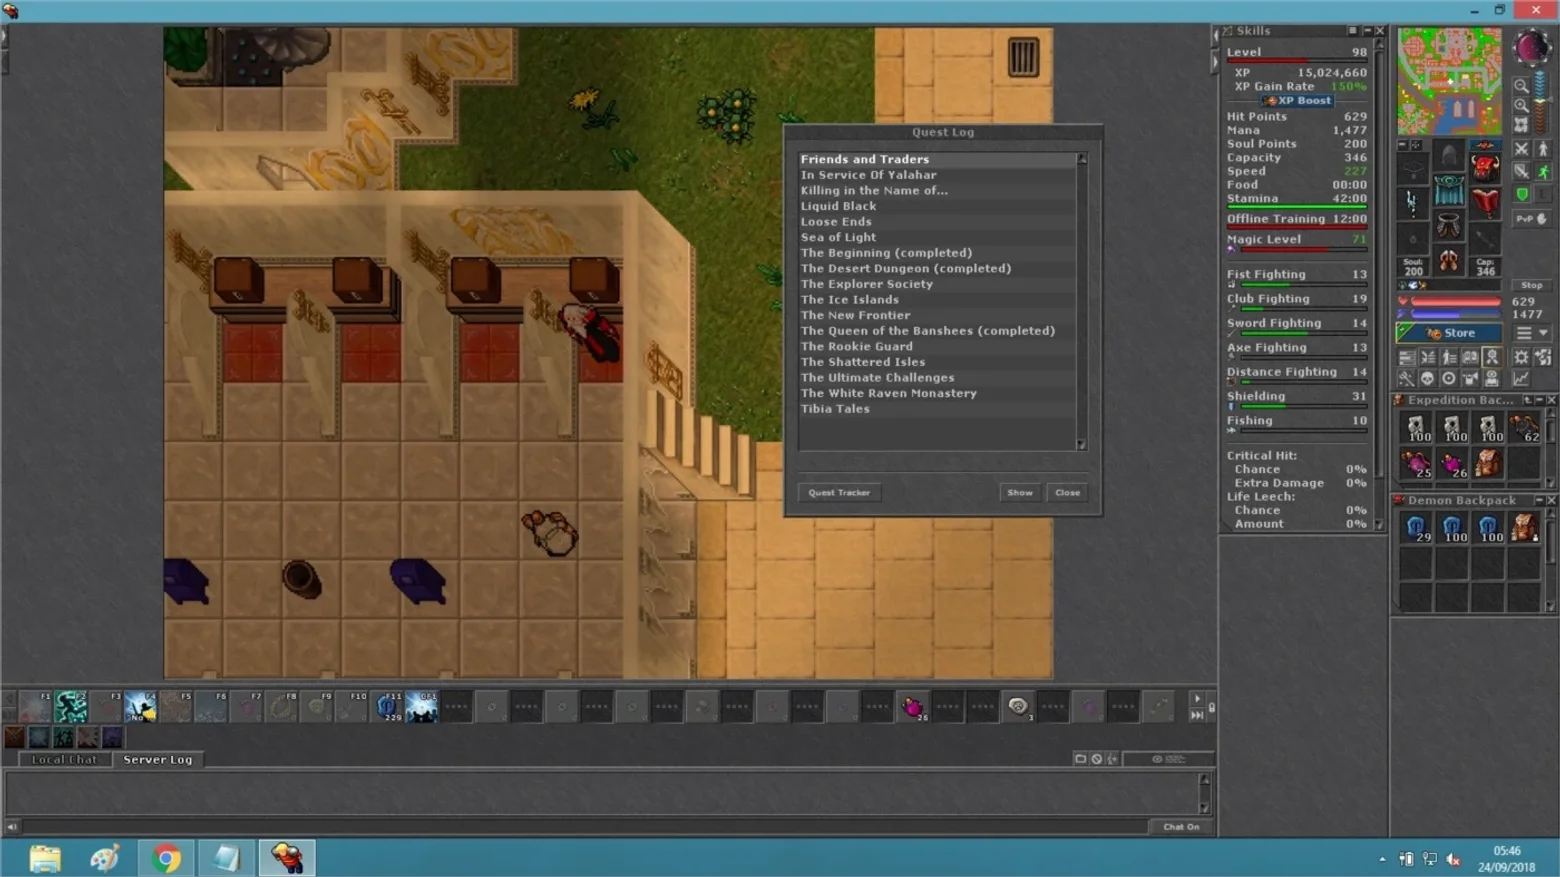1560x877 pixels.
Task: Click the Tibia client taskbar icon
Action: tap(287, 858)
